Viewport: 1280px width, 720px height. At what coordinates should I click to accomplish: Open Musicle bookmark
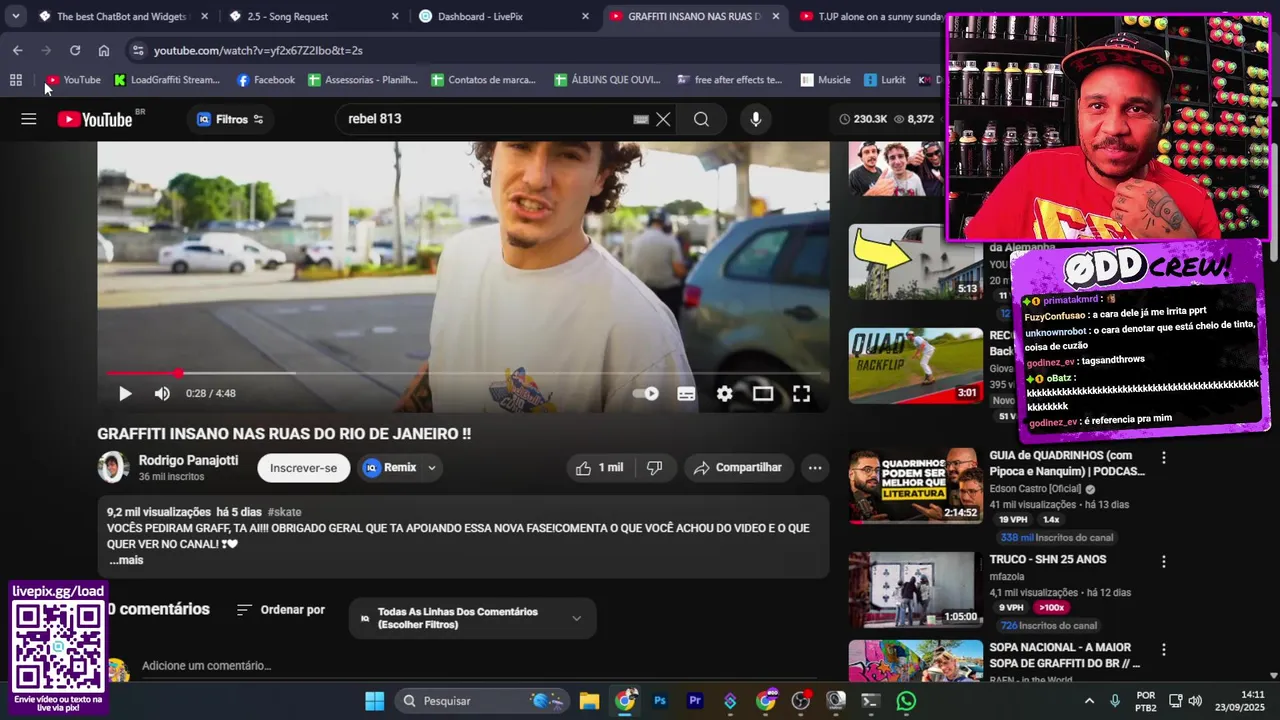tap(825, 80)
